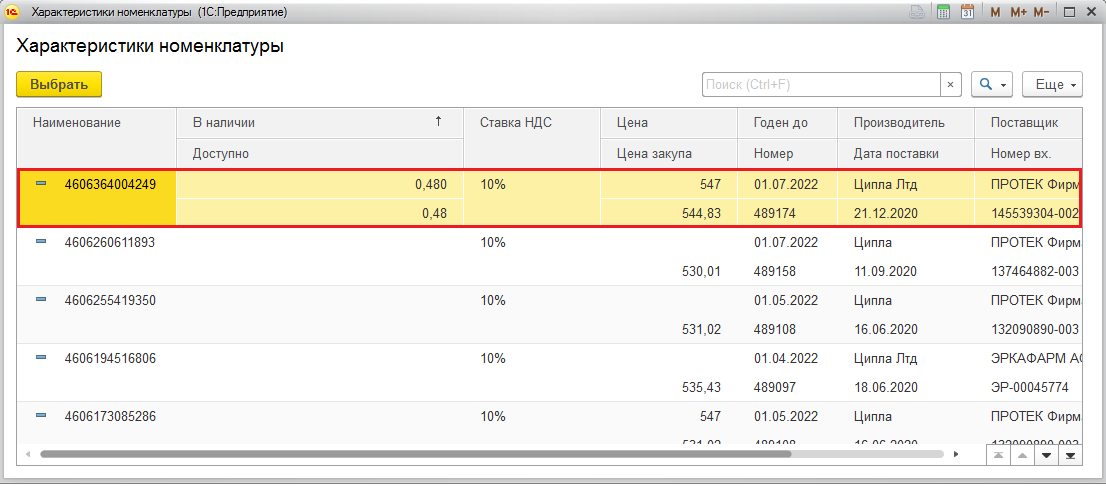
Task: Click the M+ memory add button
Action: [1018, 12]
